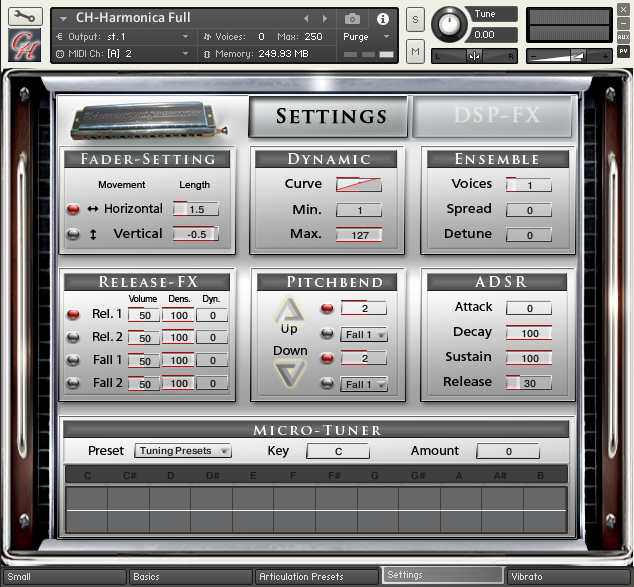Screen dimensions: 634x587
Task: Click the Dynamic Min. value field
Action: click(359, 210)
